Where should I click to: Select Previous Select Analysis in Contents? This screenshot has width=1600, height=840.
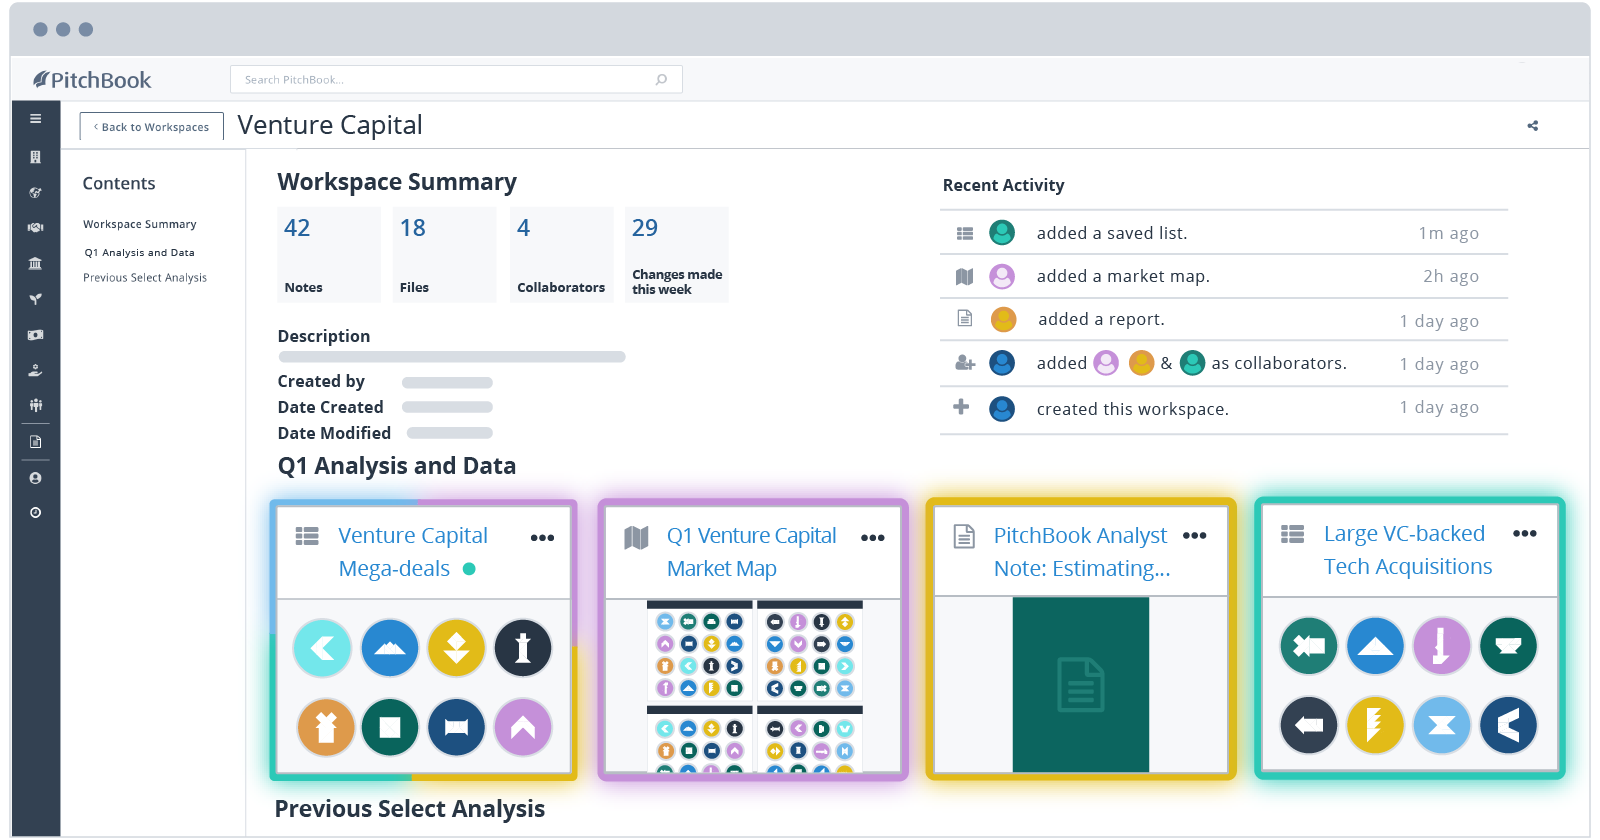pyautogui.click(x=145, y=278)
